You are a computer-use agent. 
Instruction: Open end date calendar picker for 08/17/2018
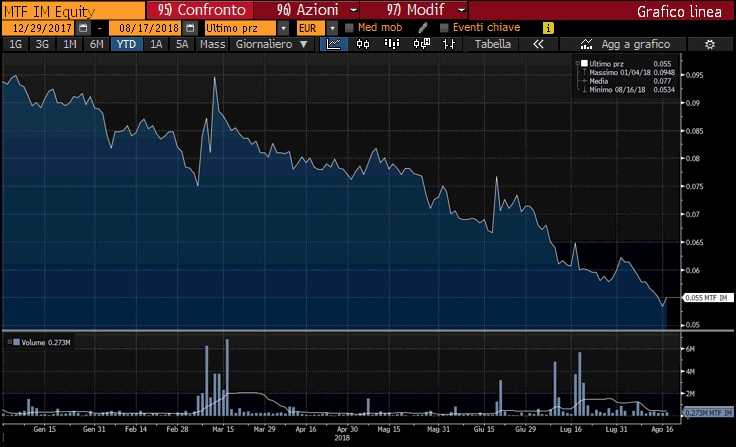point(190,28)
